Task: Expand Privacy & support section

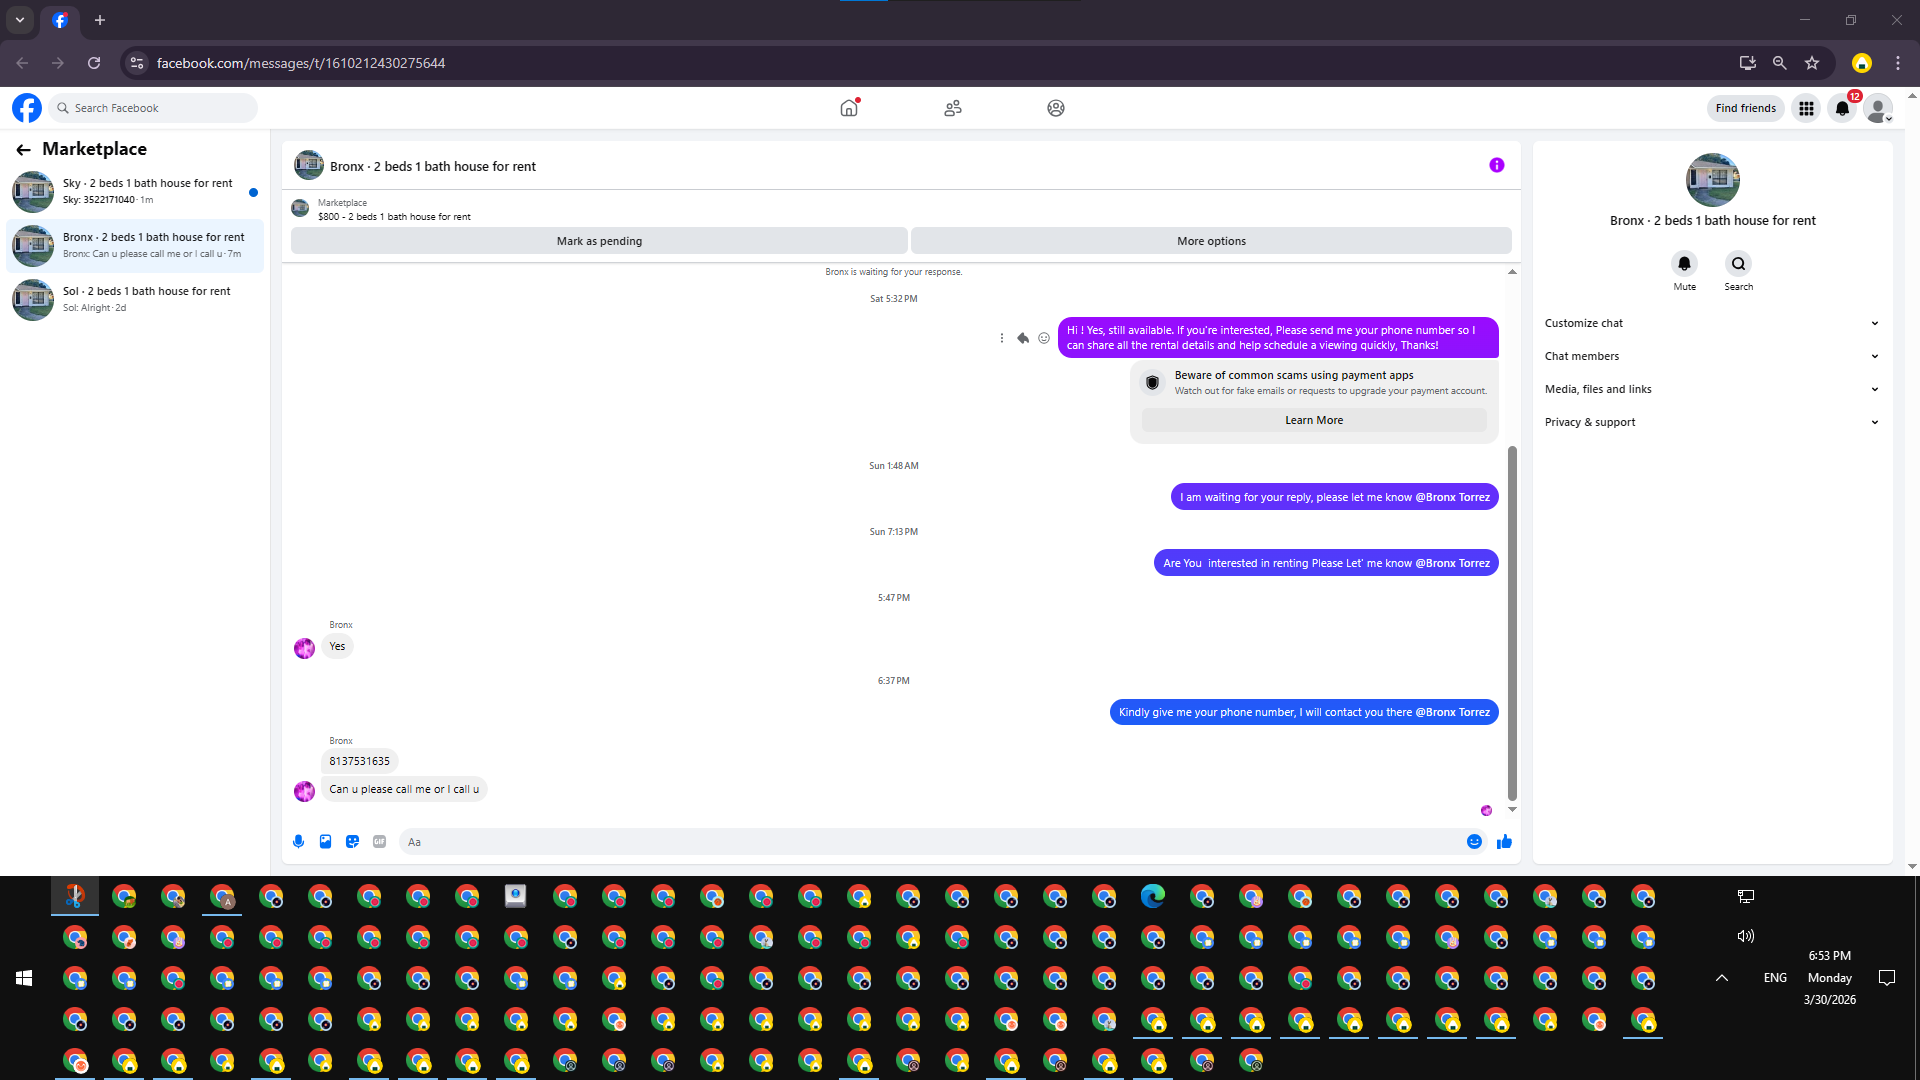Action: pos(1711,422)
